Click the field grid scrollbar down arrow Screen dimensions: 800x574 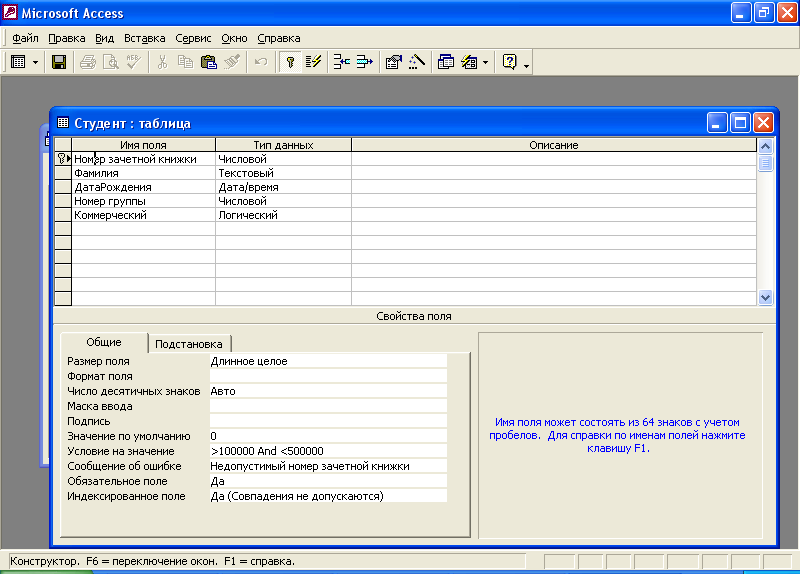[x=766, y=297]
